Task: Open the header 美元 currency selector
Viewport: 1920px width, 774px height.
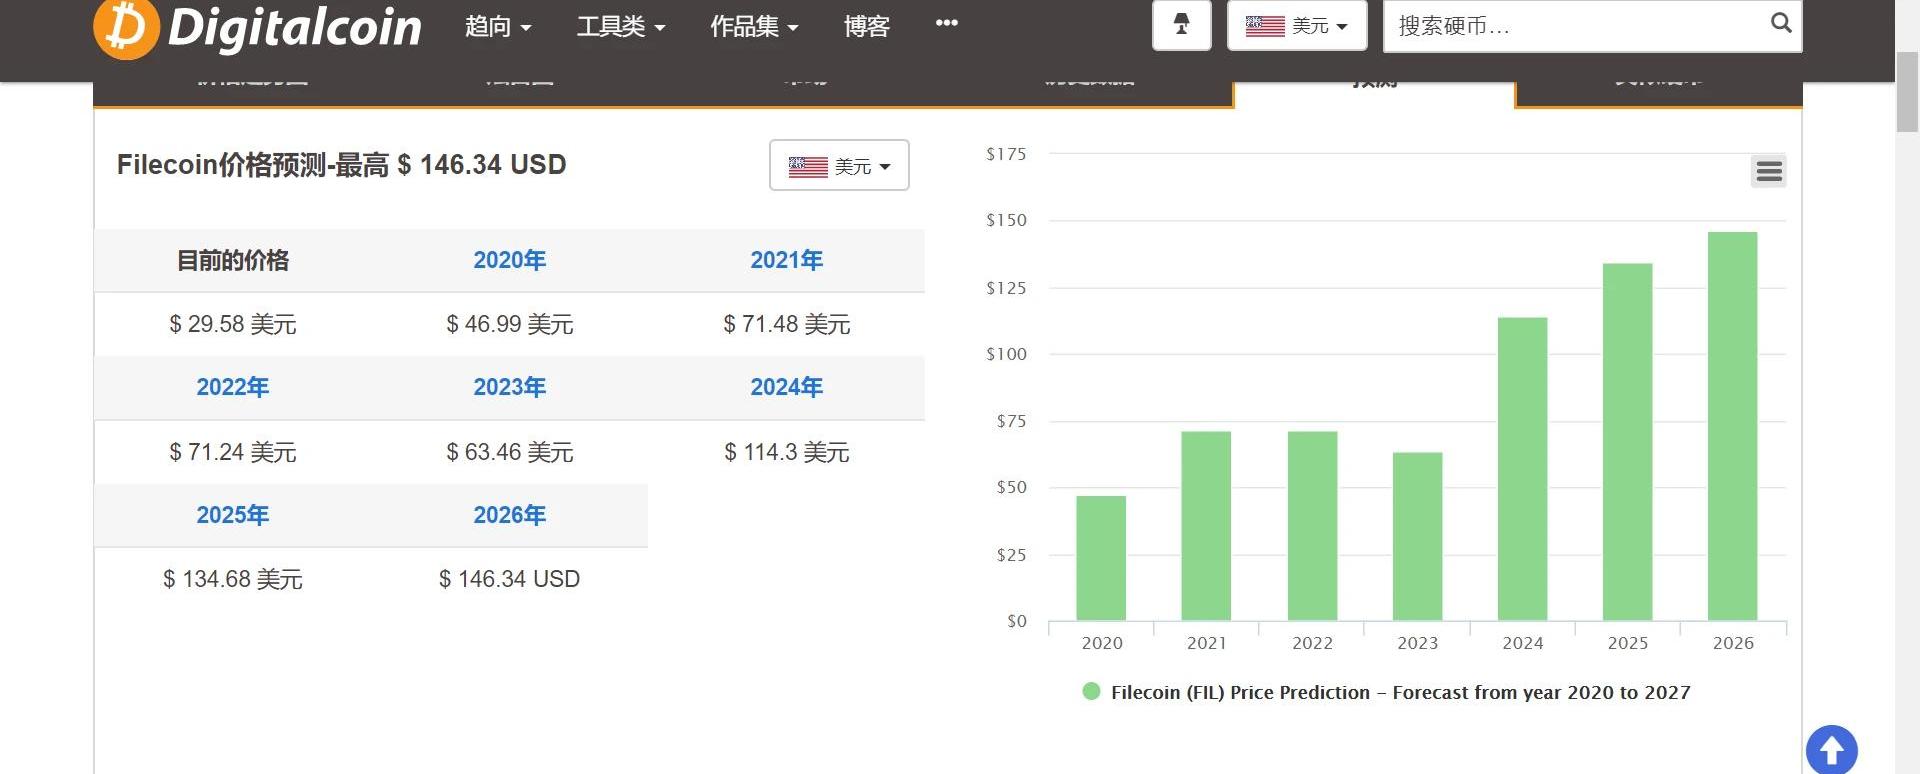Action: coord(1296,26)
